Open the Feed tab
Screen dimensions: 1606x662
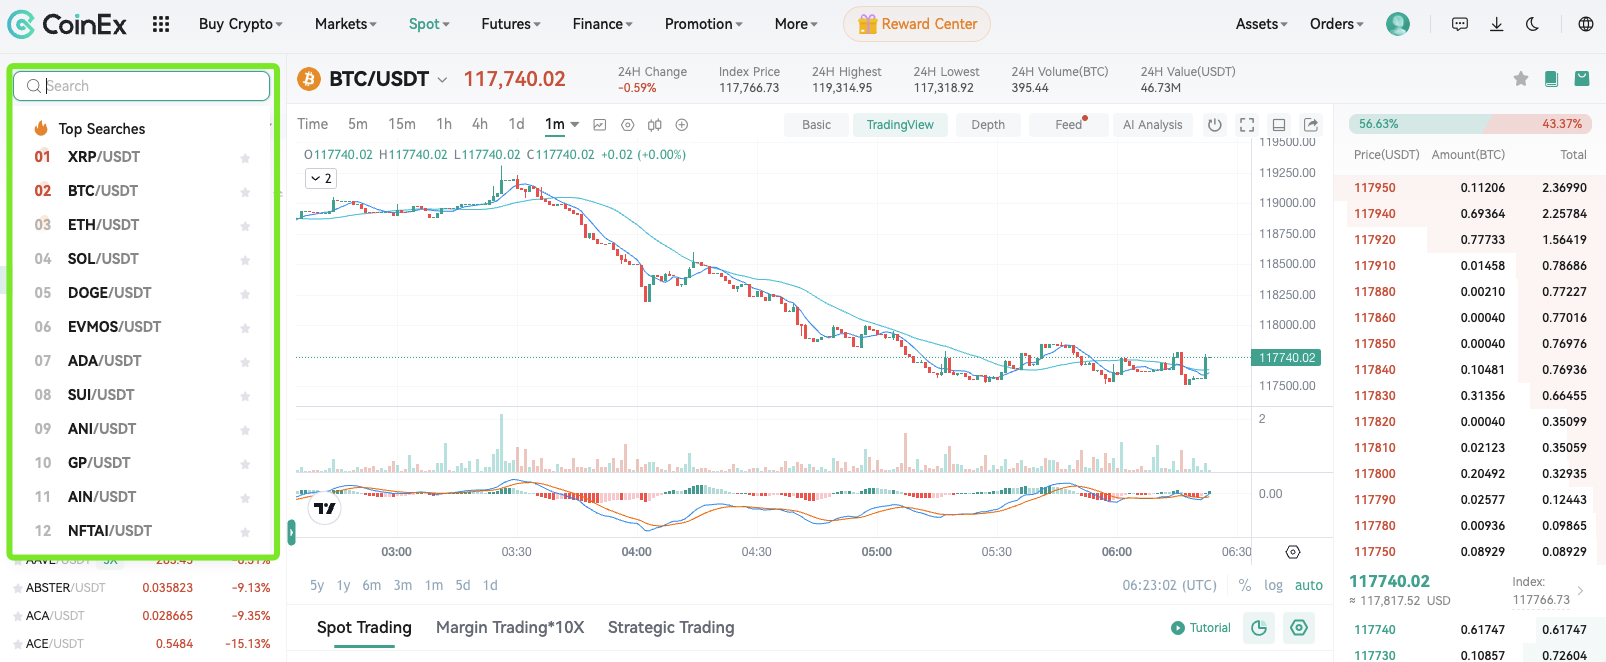(1068, 125)
